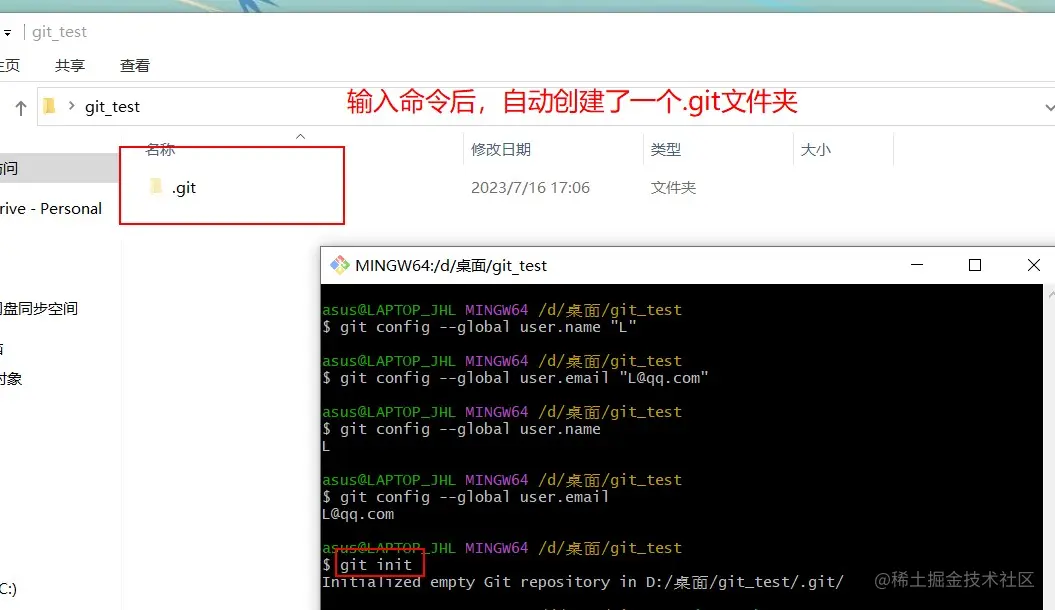1055x610 pixels.
Task: Click the L@qq.com output line
Action: (x=358, y=514)
